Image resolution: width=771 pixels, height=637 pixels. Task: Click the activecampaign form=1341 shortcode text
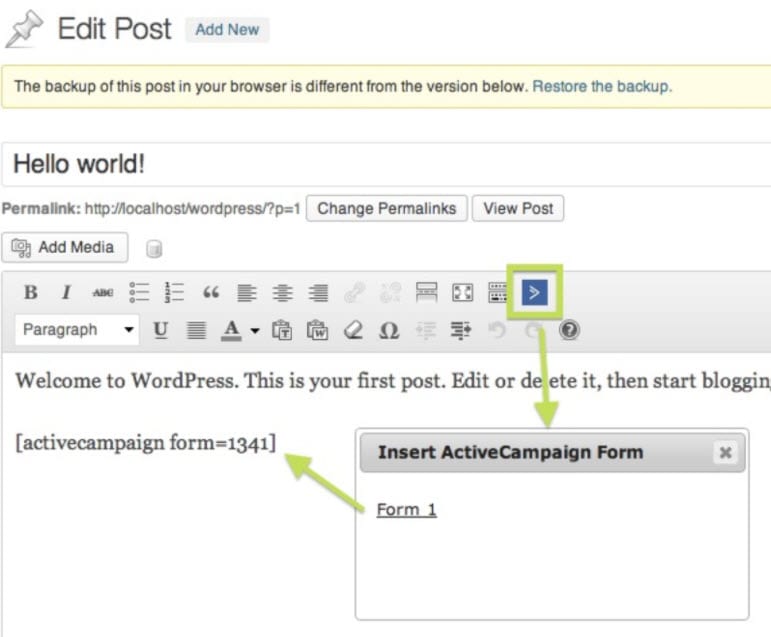pos(146,443)
